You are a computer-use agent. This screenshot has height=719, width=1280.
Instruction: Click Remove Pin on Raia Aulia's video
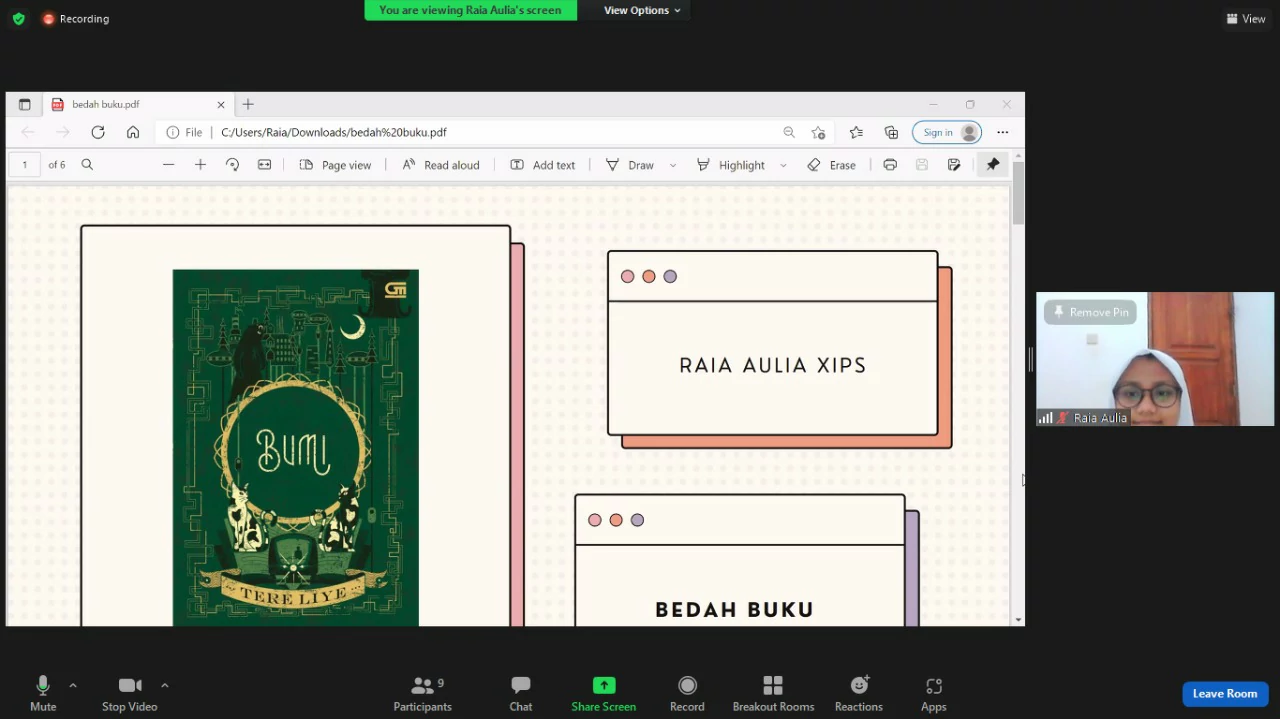coord(1090,312)
